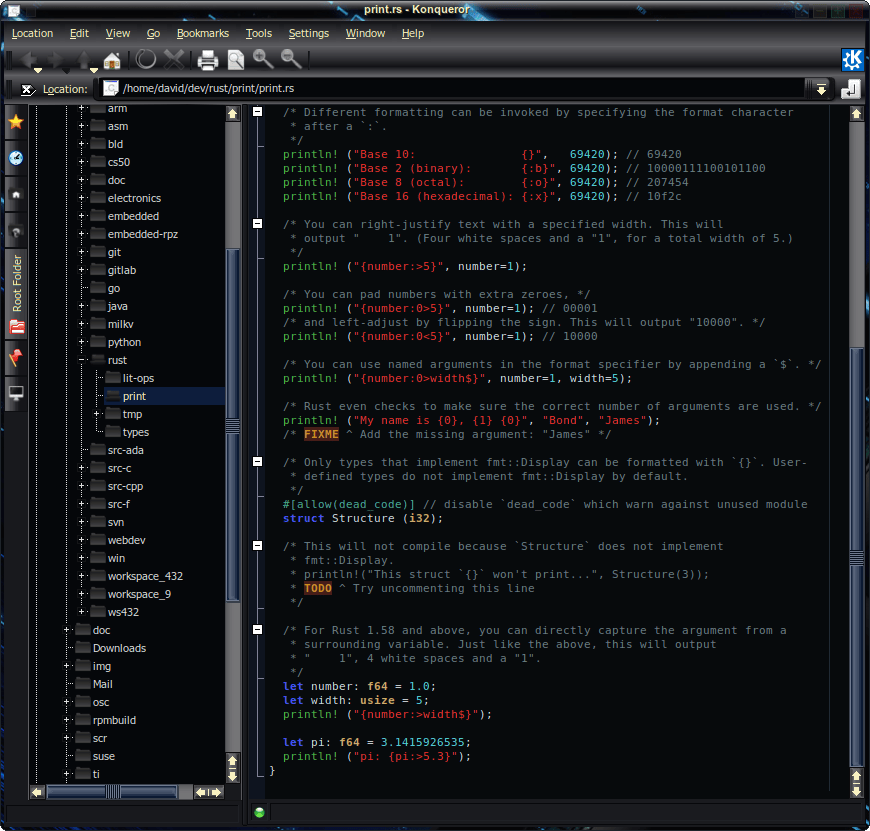
Task: Open the location history dropdown
Action: (821, 89)
